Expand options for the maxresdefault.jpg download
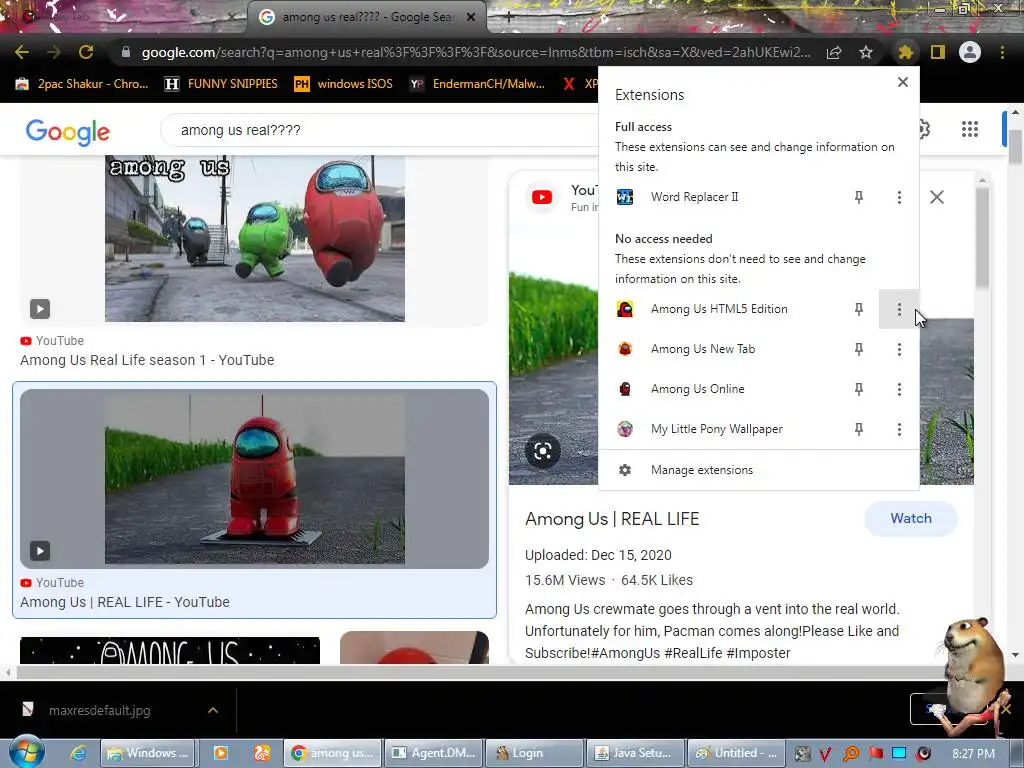Viewport: 1024px width, 768px height. tap(213, 711)
